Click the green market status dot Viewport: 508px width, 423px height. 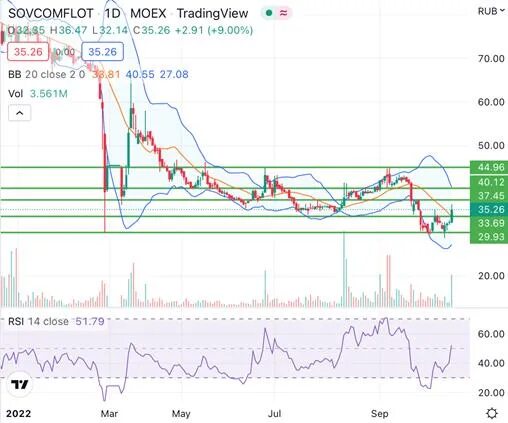(x=269, y=13)
